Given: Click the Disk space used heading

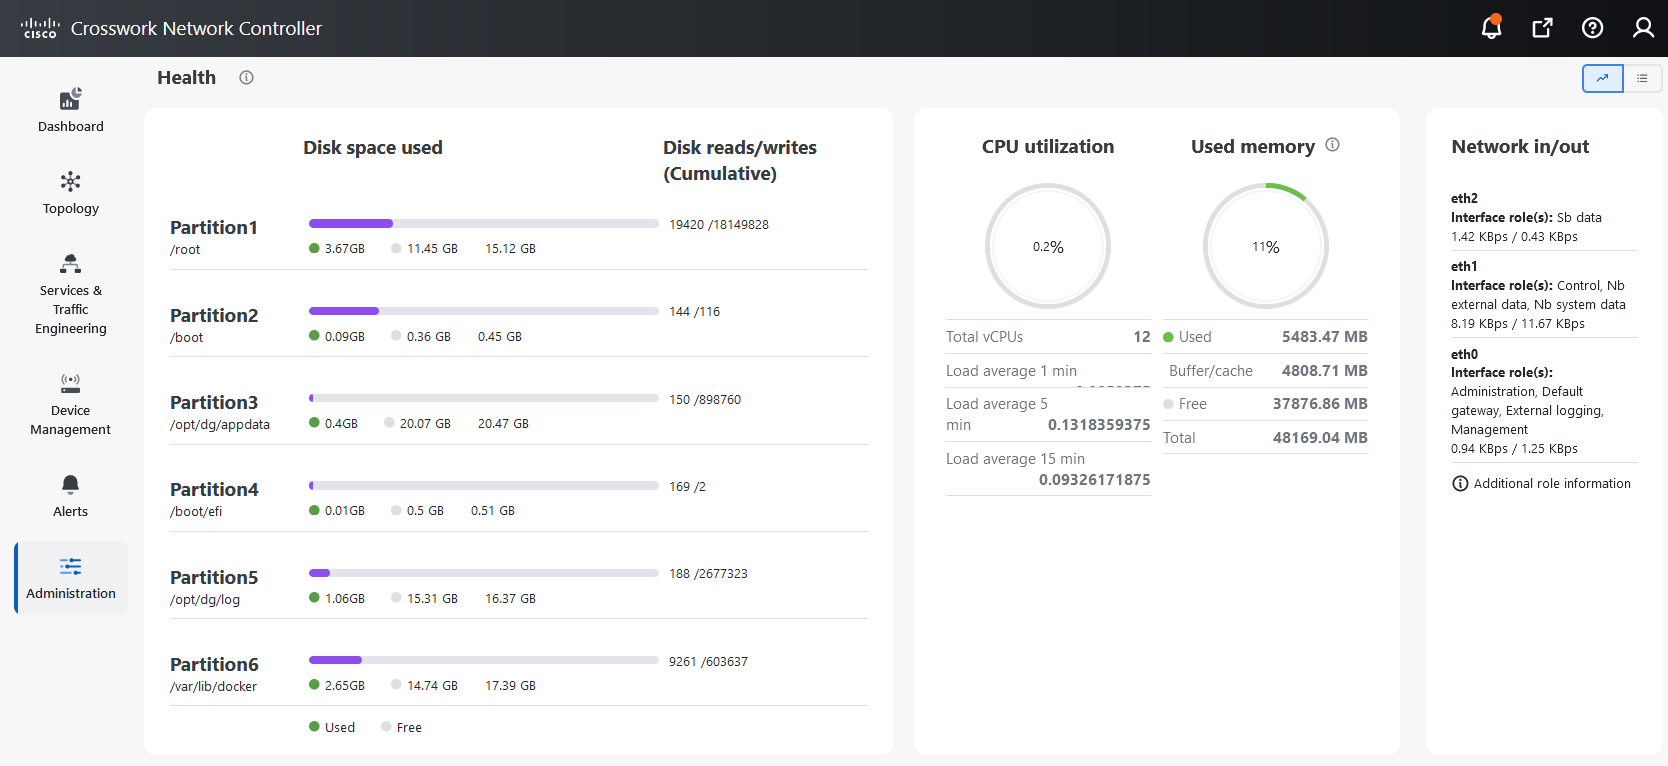Looking at the screenshot, I should tap(373, 148).
